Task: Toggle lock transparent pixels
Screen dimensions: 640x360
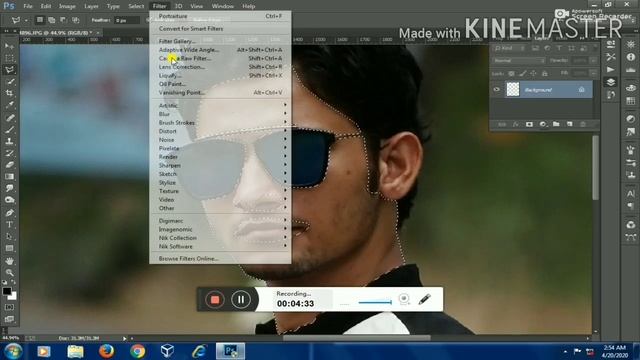Action: click(511, 73)
